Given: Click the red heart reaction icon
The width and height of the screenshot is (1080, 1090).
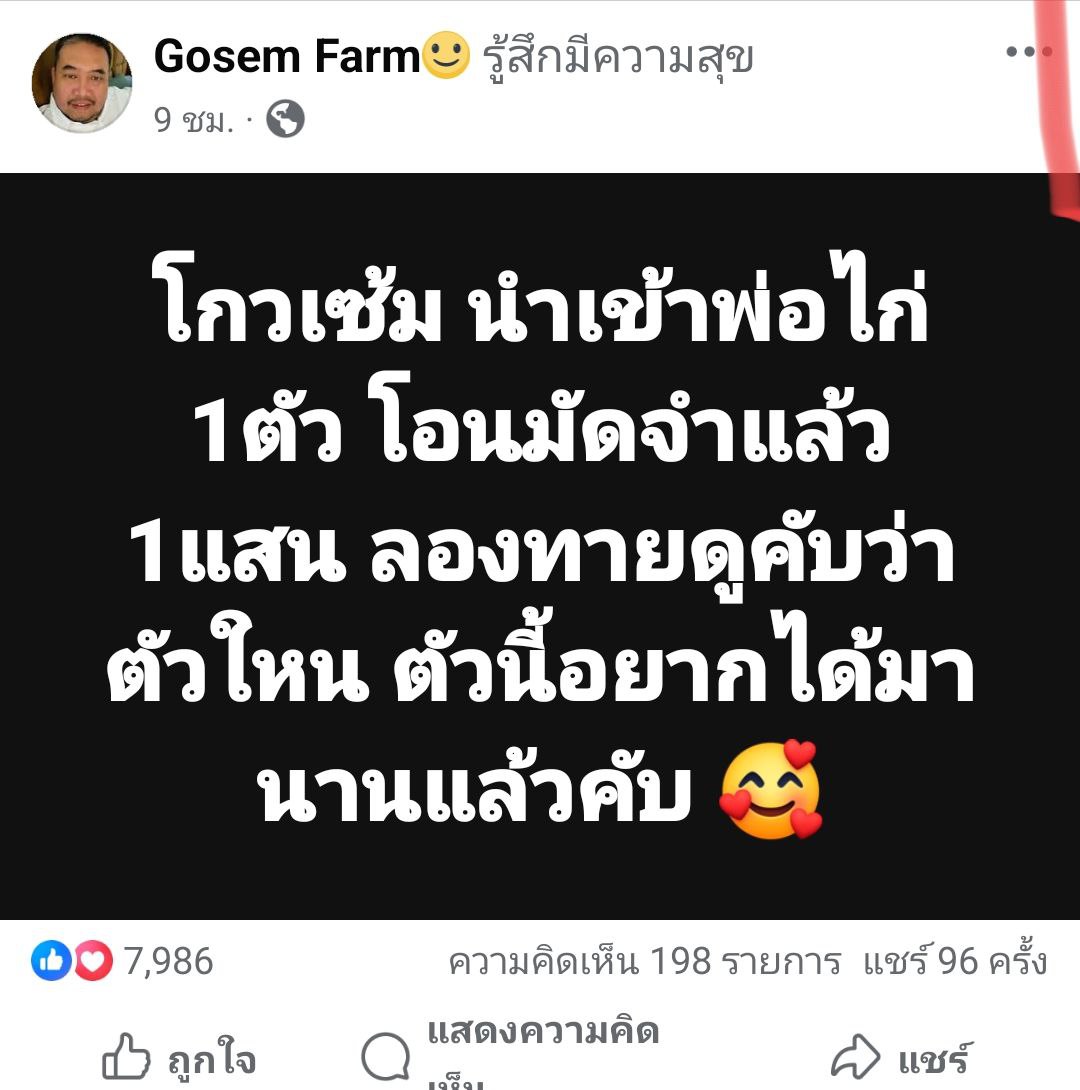Looking at the screenshot, I should tap(92, 961).
